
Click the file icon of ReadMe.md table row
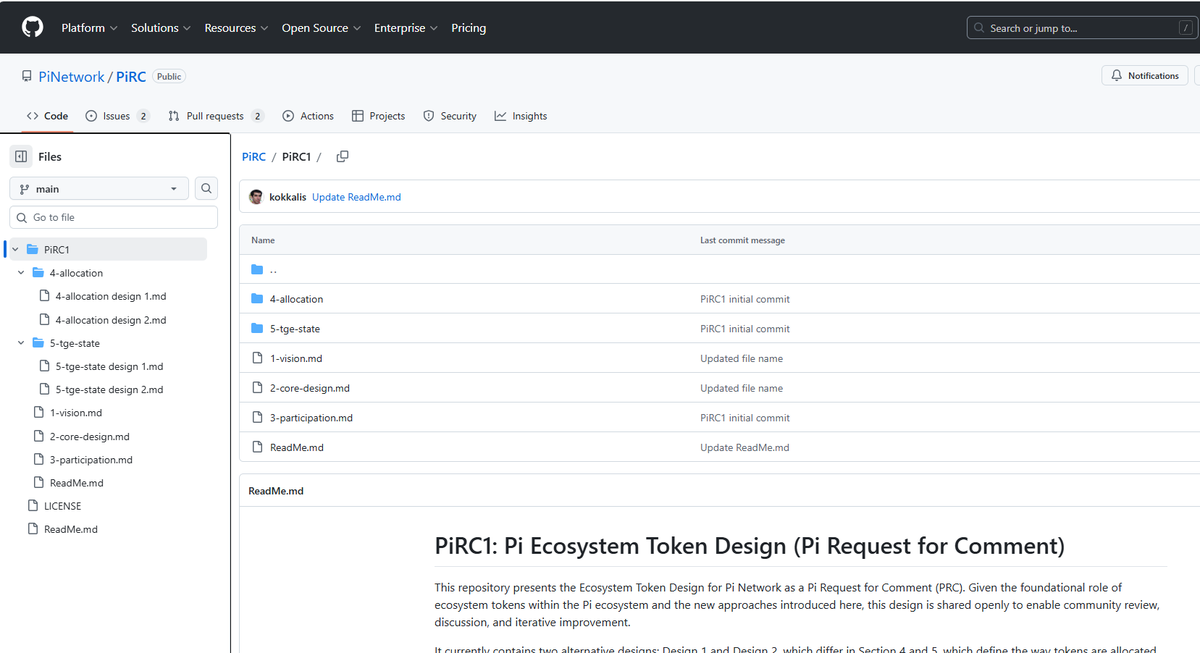(x=257, y=448)
